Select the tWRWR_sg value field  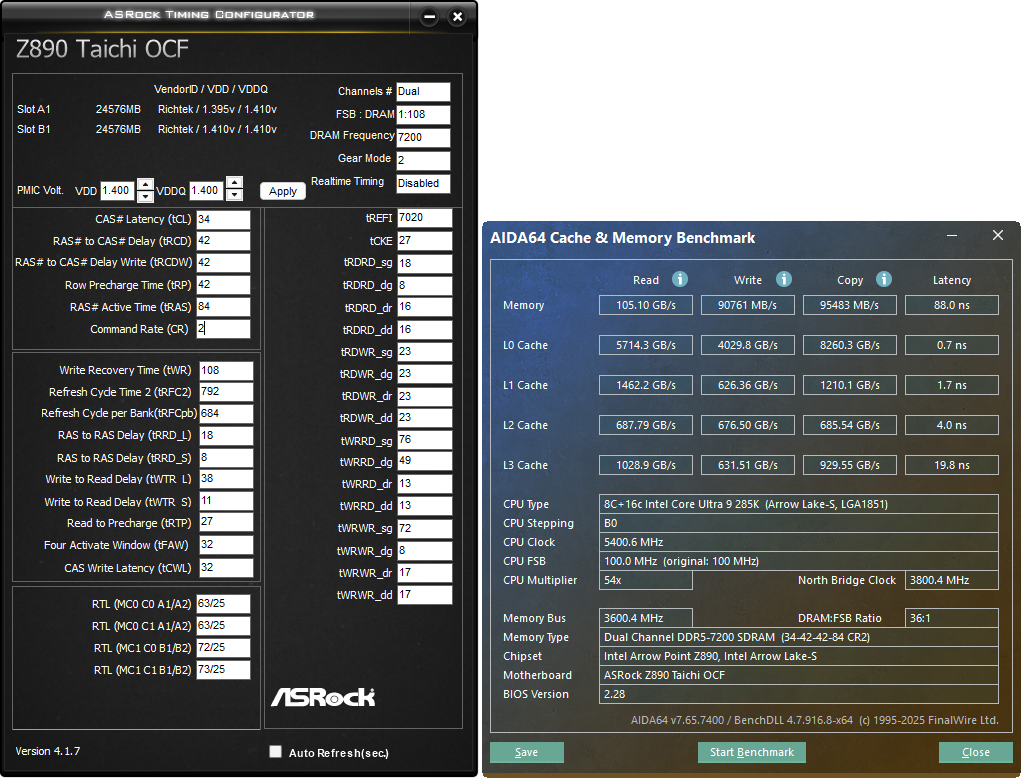(424, 528)
